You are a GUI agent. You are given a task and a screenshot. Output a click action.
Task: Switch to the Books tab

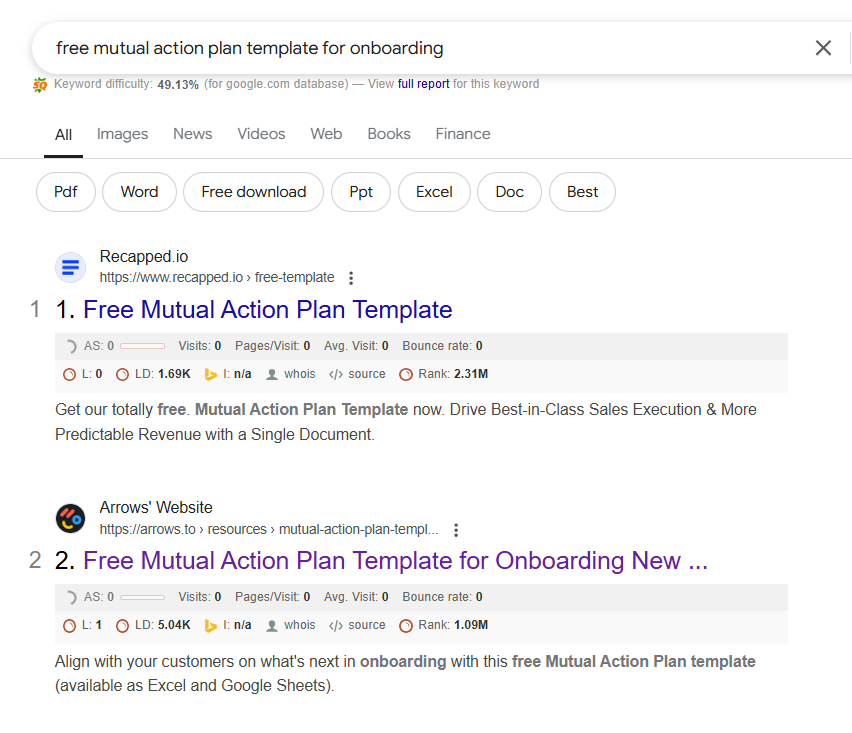pos(389,134)
